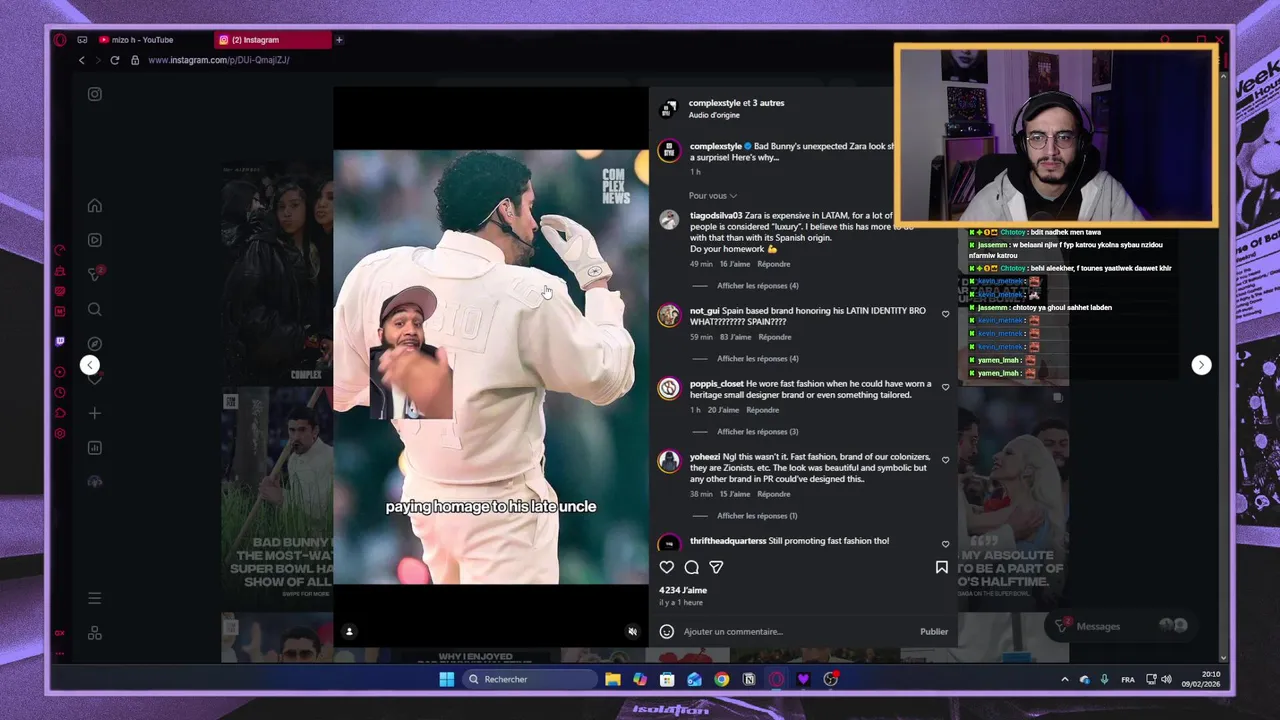Open Microsoft Store from the taskbar
1280x720 pixels.
(x=667, y=679)
